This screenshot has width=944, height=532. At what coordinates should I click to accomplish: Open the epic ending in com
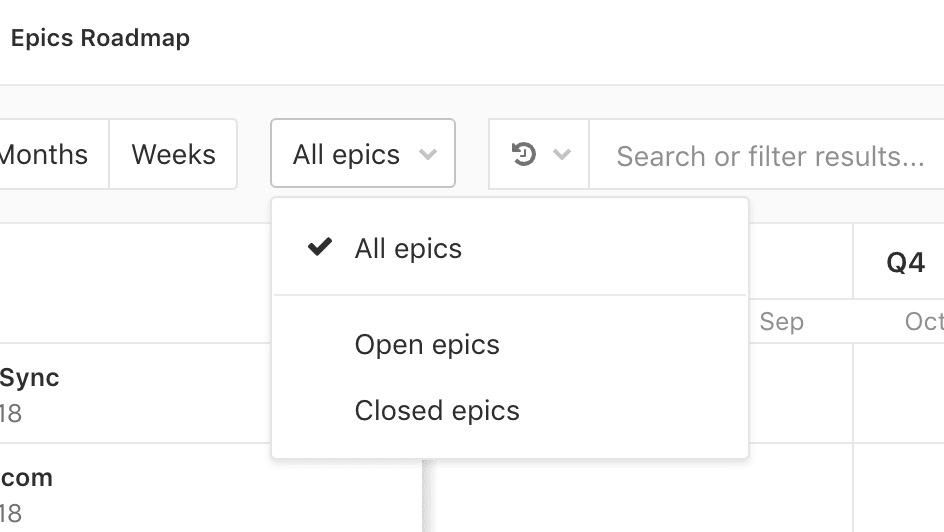tap(26, 478)
